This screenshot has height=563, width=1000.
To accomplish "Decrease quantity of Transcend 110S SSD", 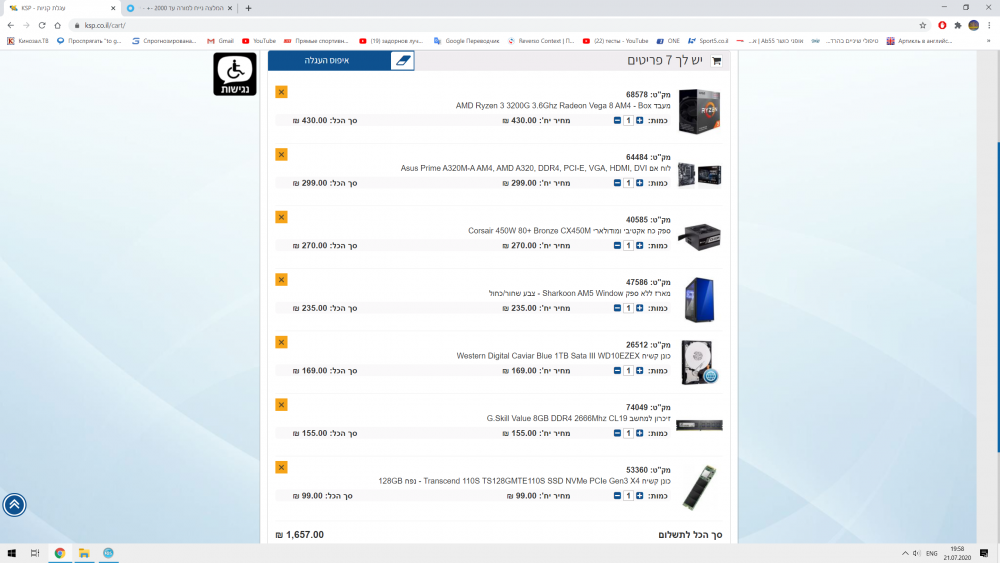I will click(x=617, y=495).
